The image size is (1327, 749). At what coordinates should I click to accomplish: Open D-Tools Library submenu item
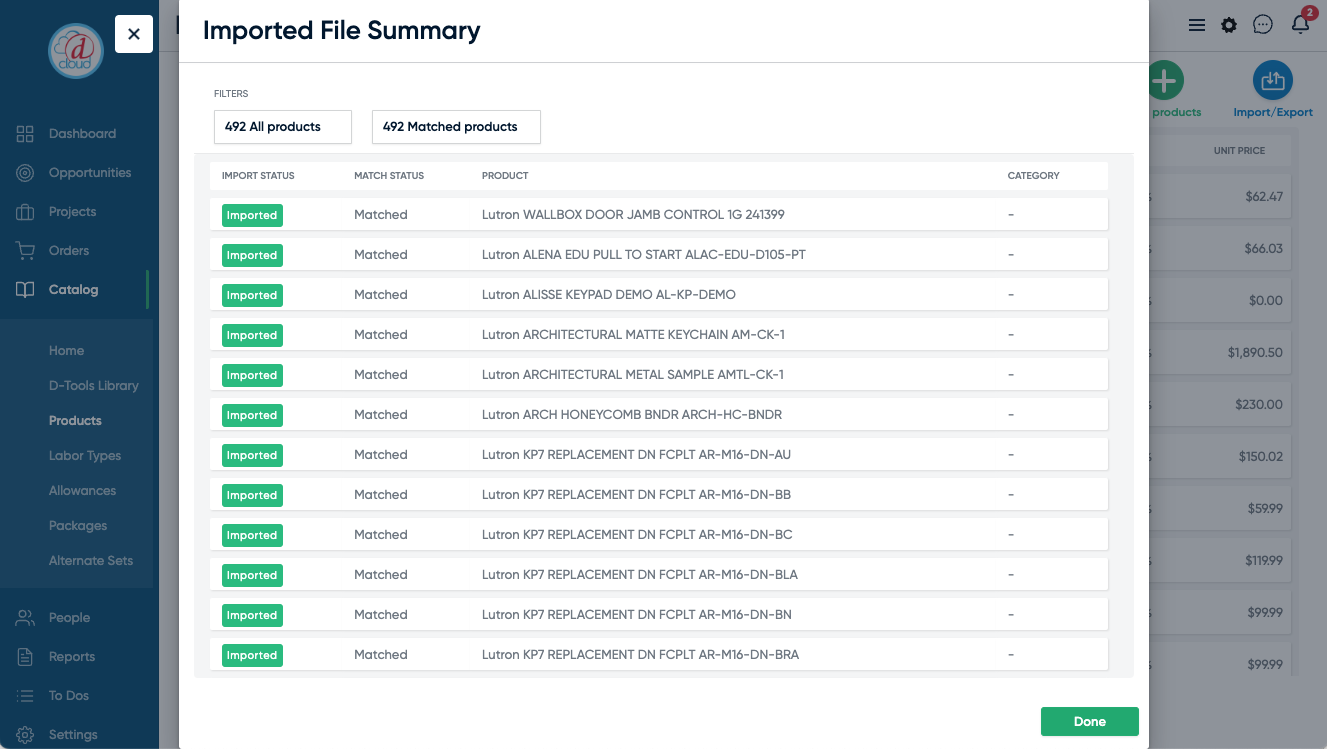click(x=94, y=386)
